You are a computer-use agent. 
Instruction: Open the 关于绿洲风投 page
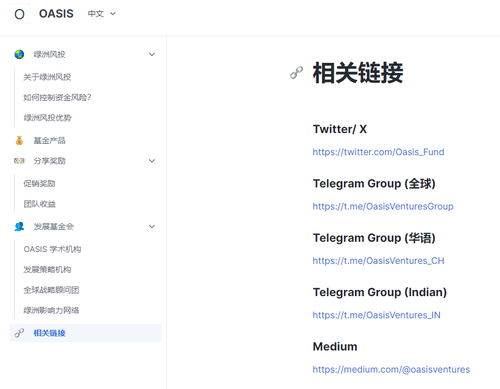click(47, 77)
